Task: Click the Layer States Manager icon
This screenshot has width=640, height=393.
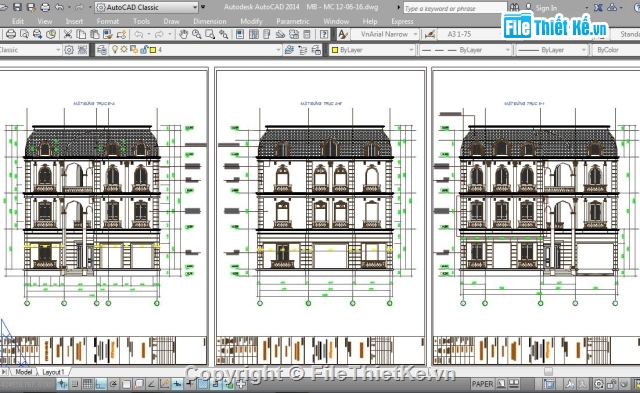Action: point(316,50)
